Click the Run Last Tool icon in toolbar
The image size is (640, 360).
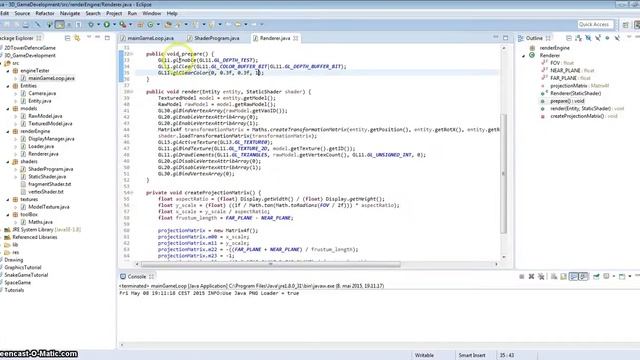(122, 24)
